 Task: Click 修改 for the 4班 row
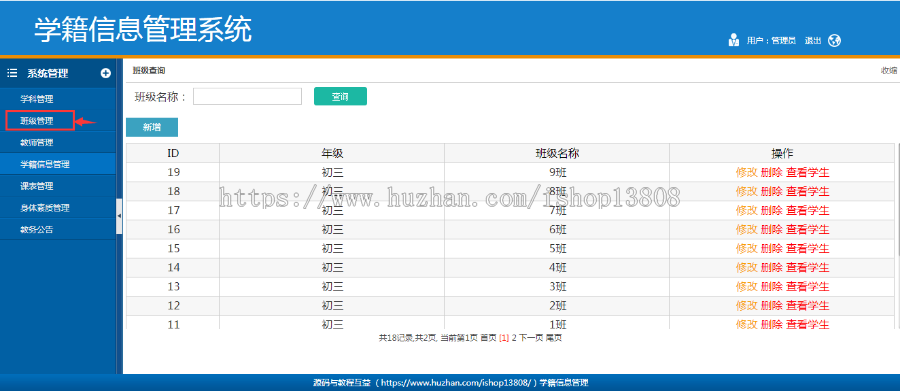pyautogui.click(x=746, y=268)
